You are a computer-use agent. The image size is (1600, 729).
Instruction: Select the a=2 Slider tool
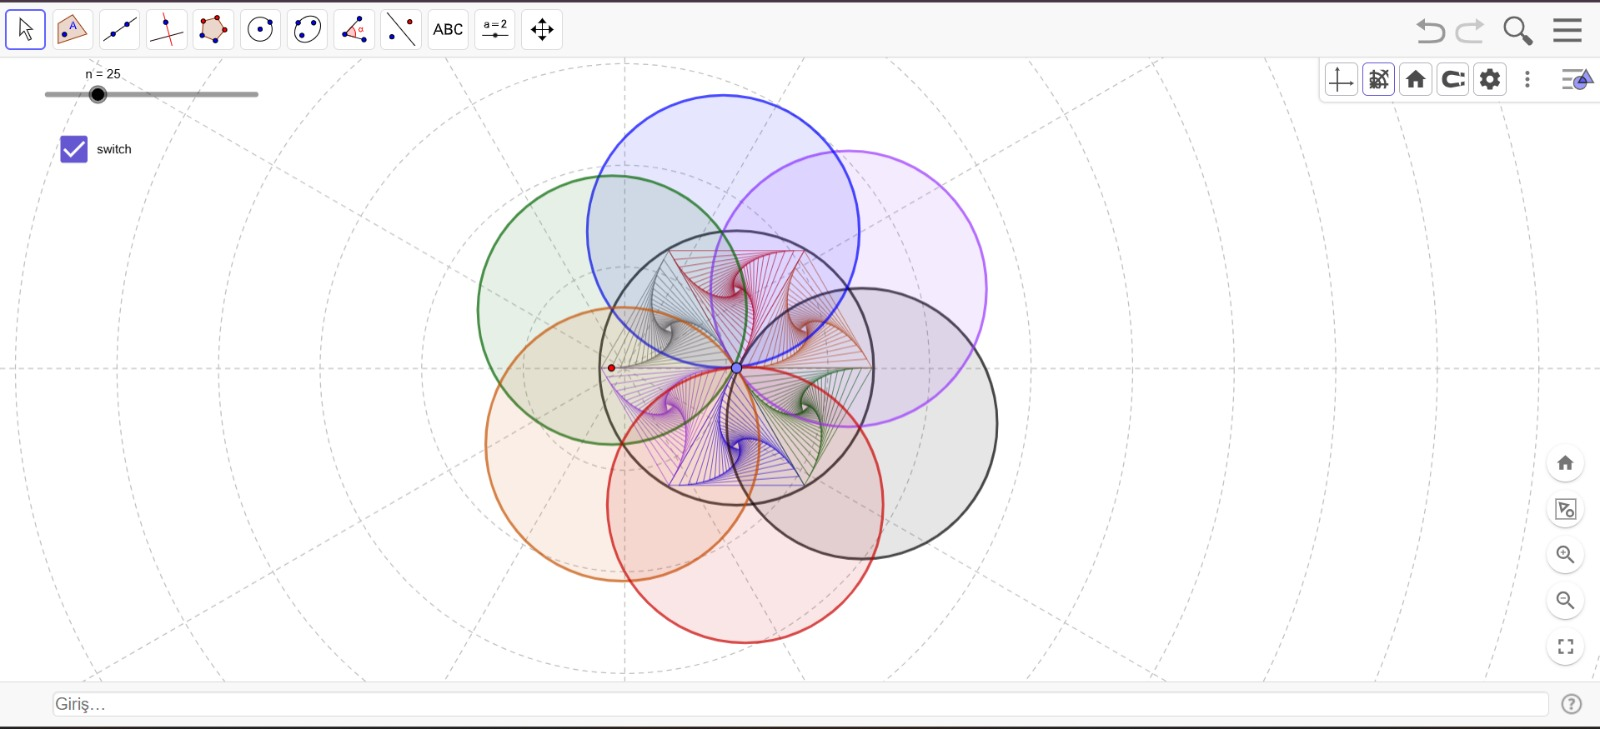point(495,30)
